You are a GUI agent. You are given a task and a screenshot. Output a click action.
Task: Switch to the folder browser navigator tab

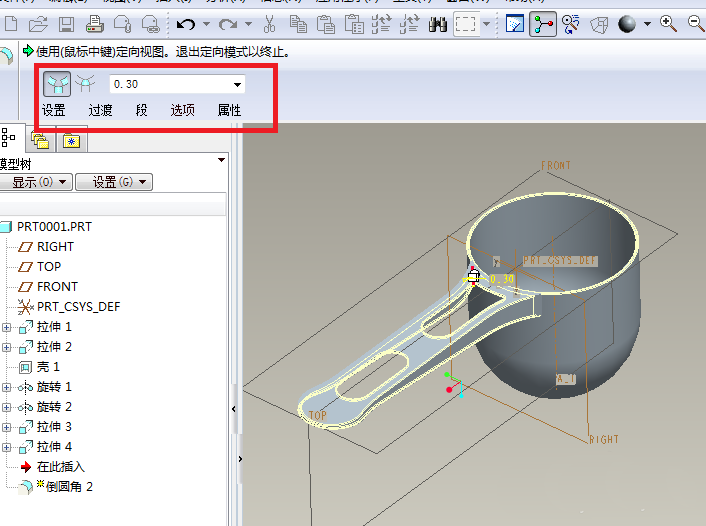coord(41,141)
